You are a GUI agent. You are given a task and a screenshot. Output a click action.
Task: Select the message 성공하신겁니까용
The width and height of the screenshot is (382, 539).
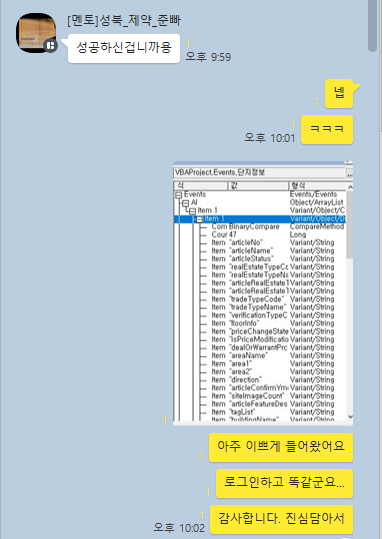point(124,48)
